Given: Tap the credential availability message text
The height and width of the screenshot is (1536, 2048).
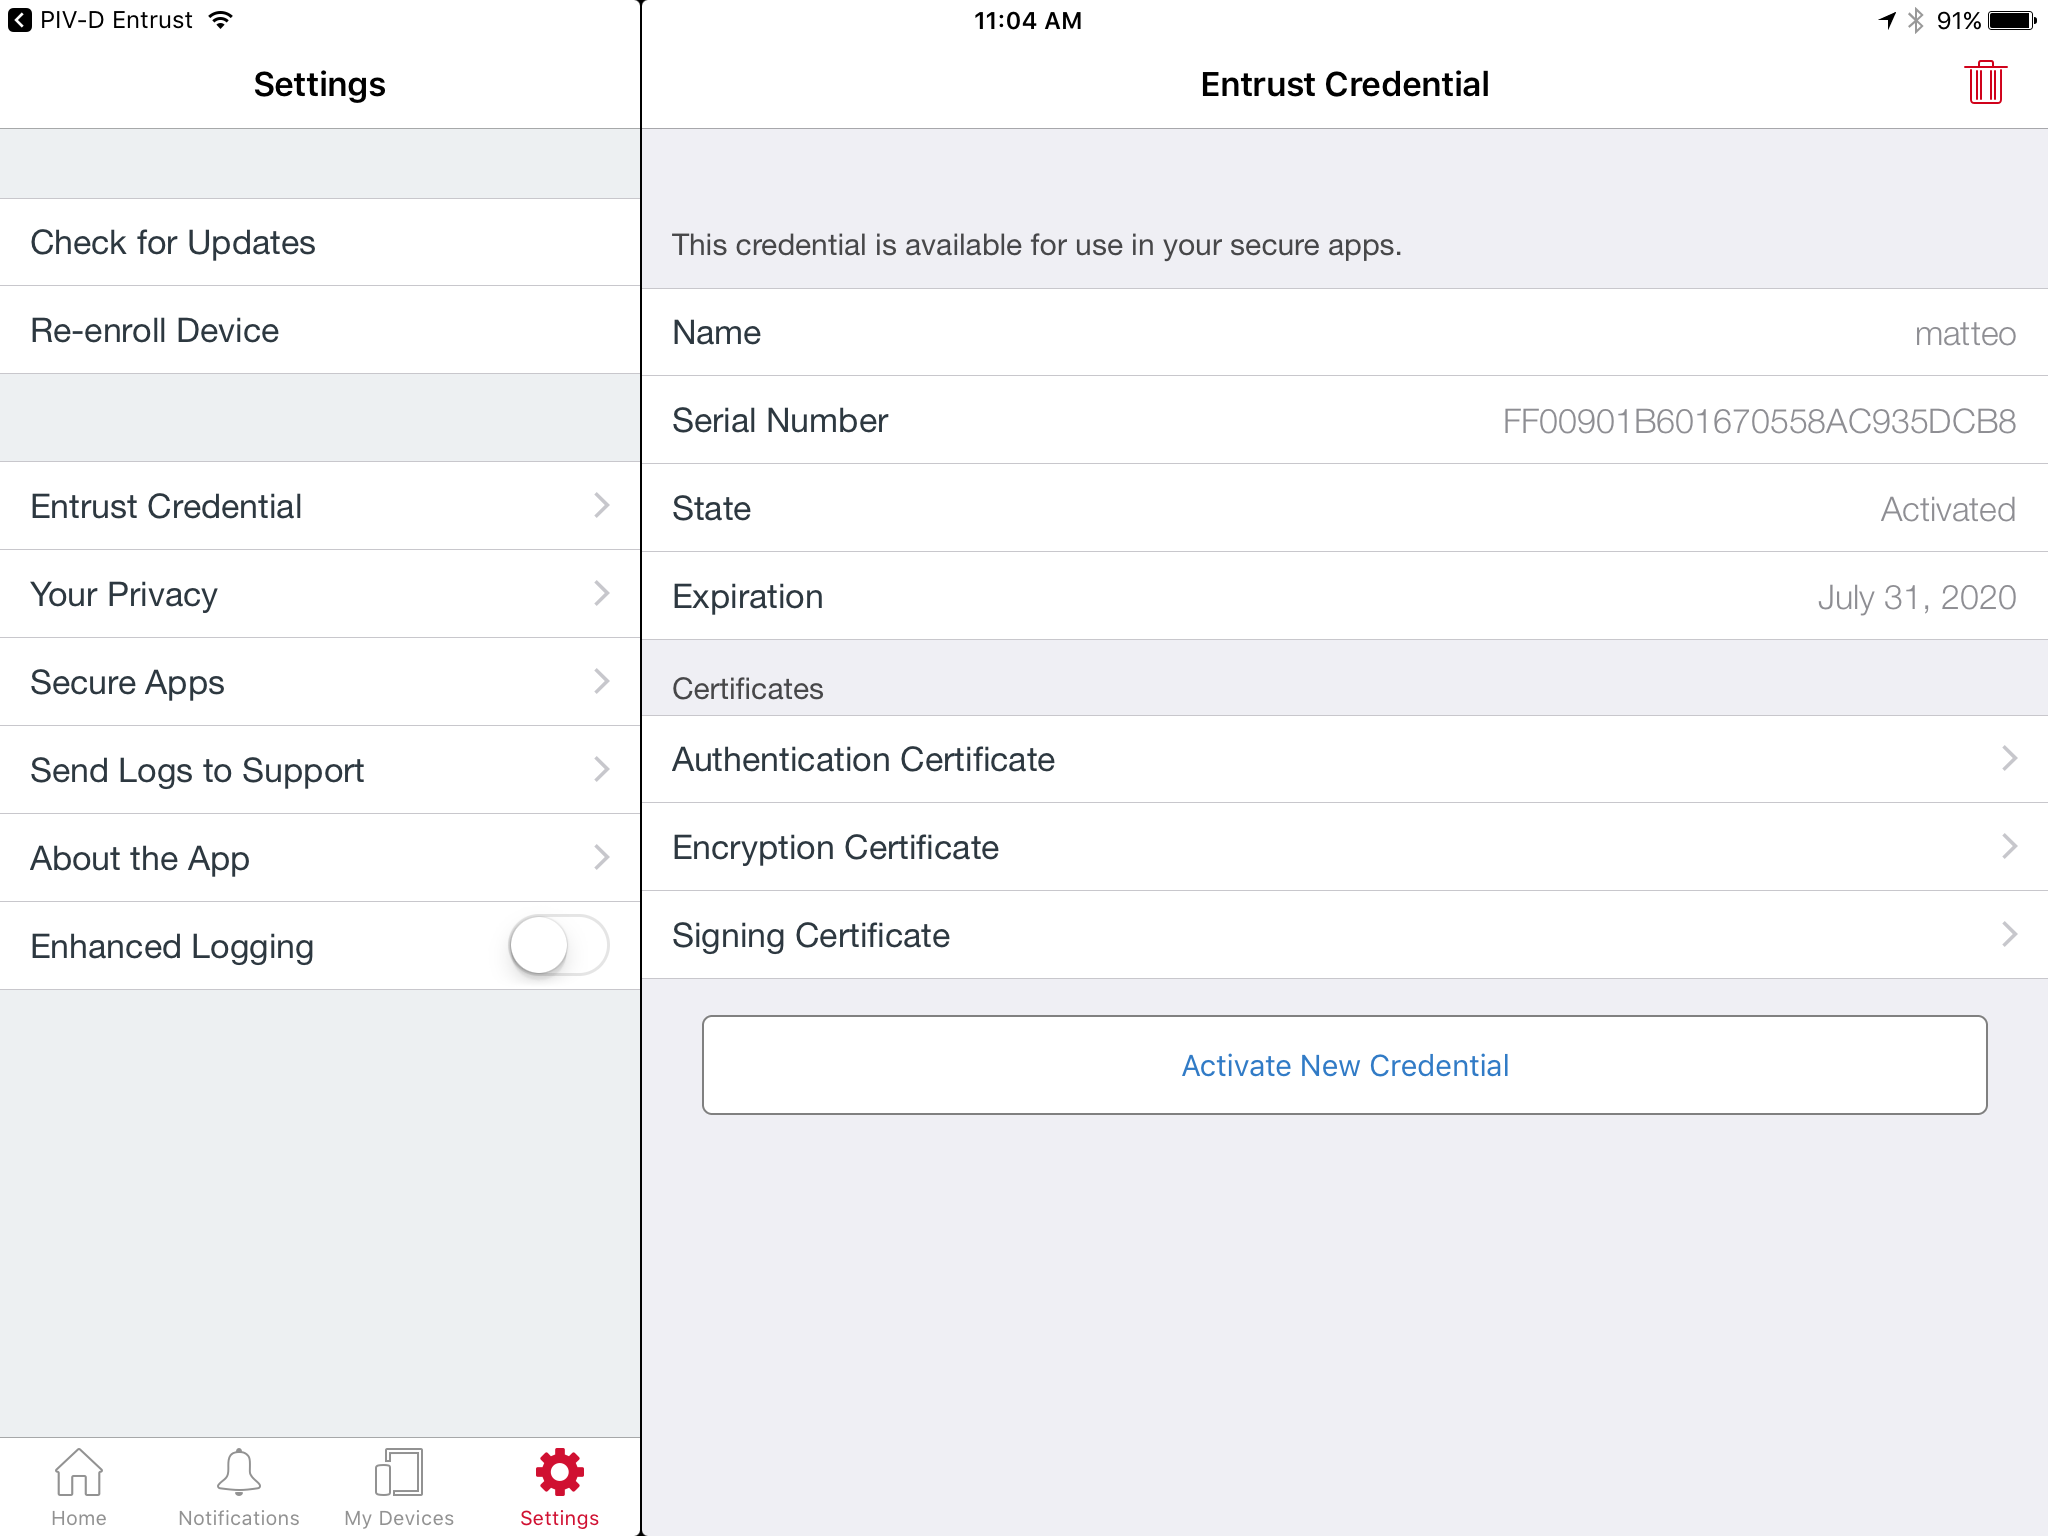Looking at the screenshot, I should [1036, 245].
